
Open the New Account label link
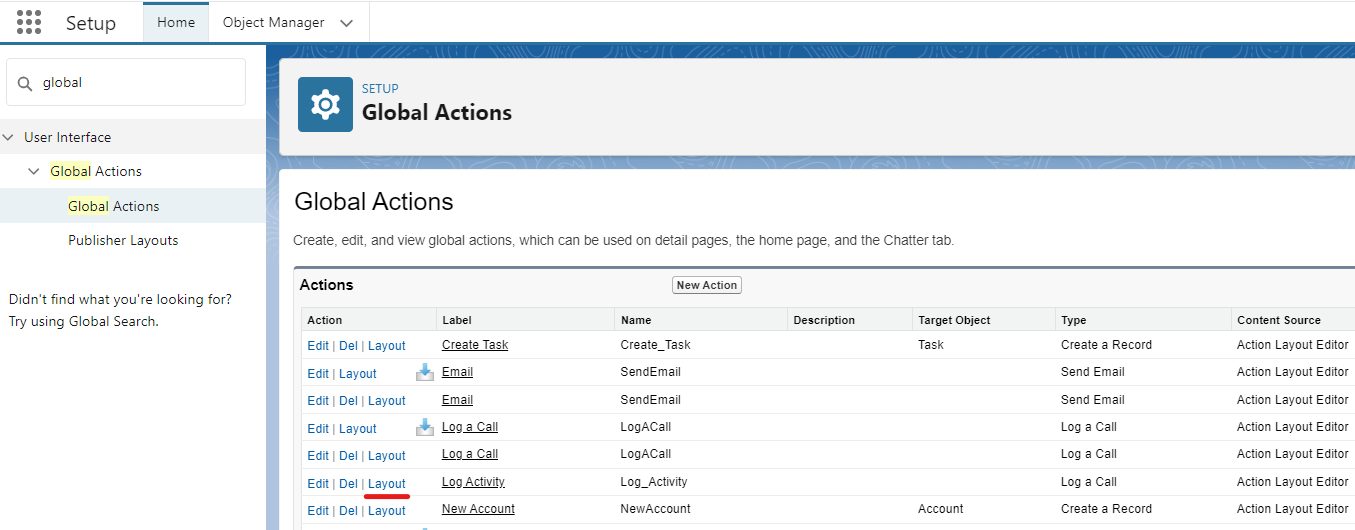(x=478, y=509)
